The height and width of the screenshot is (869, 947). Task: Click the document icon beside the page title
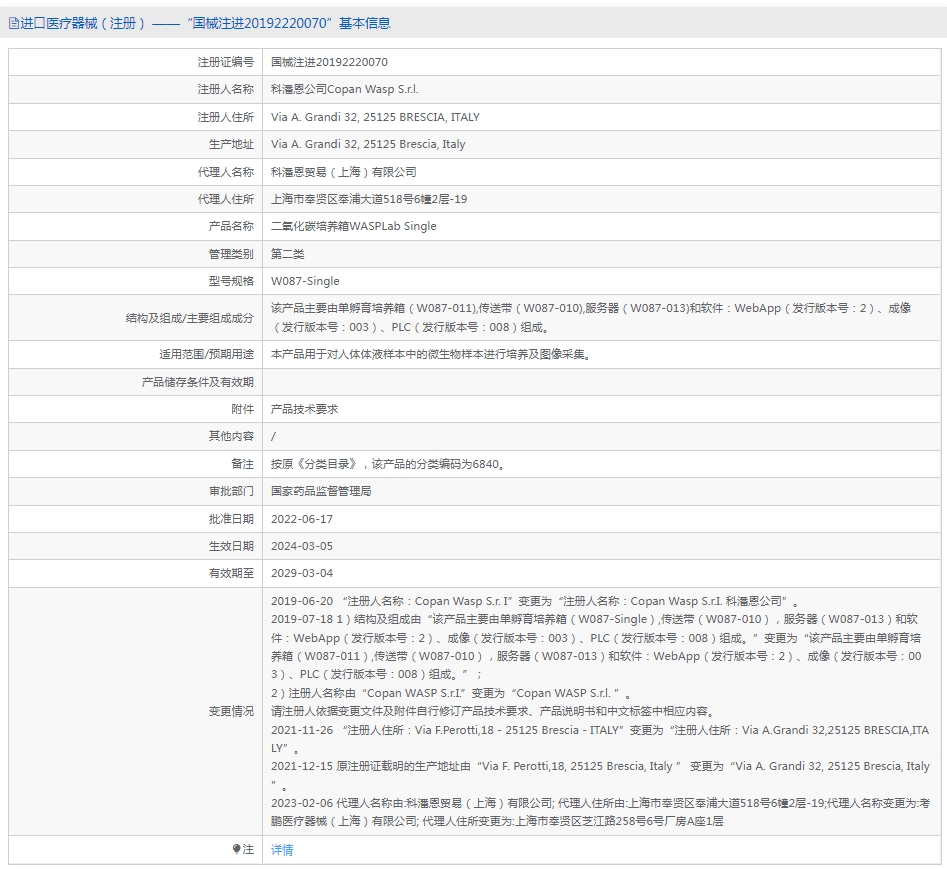click(x=13, y=24)
